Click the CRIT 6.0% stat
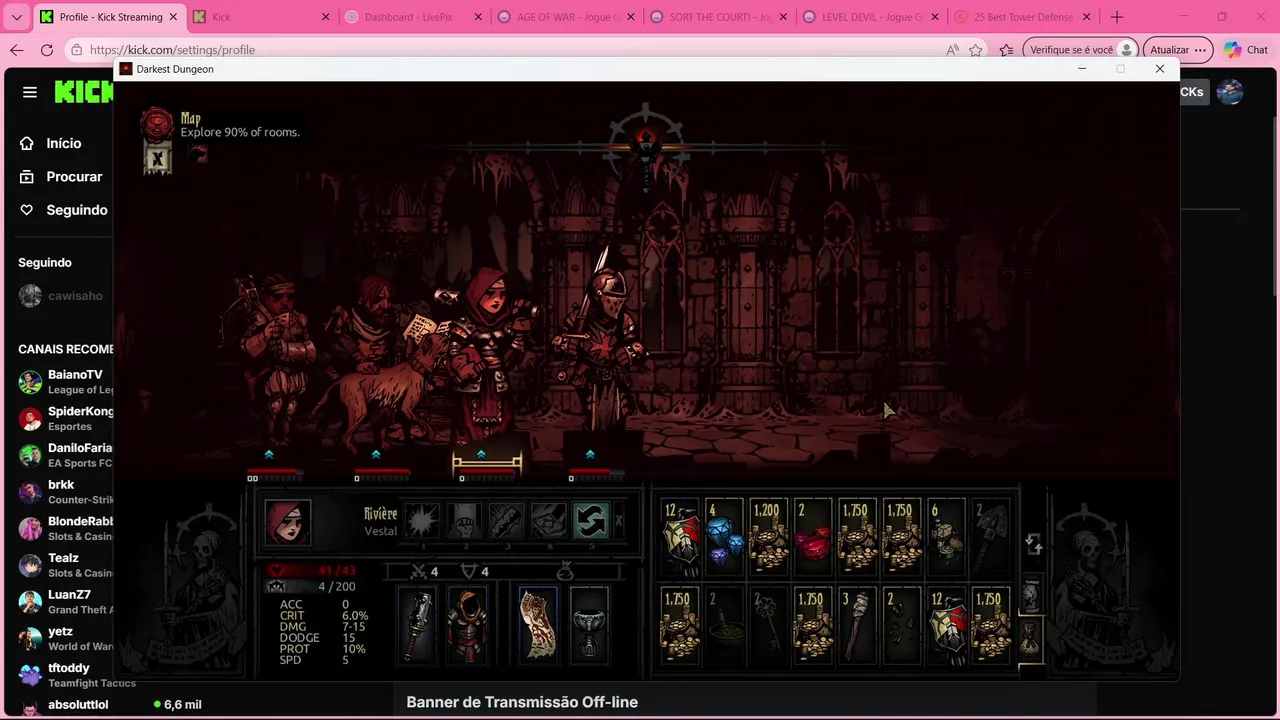1280x720 pixels. (x=324, y=616)
